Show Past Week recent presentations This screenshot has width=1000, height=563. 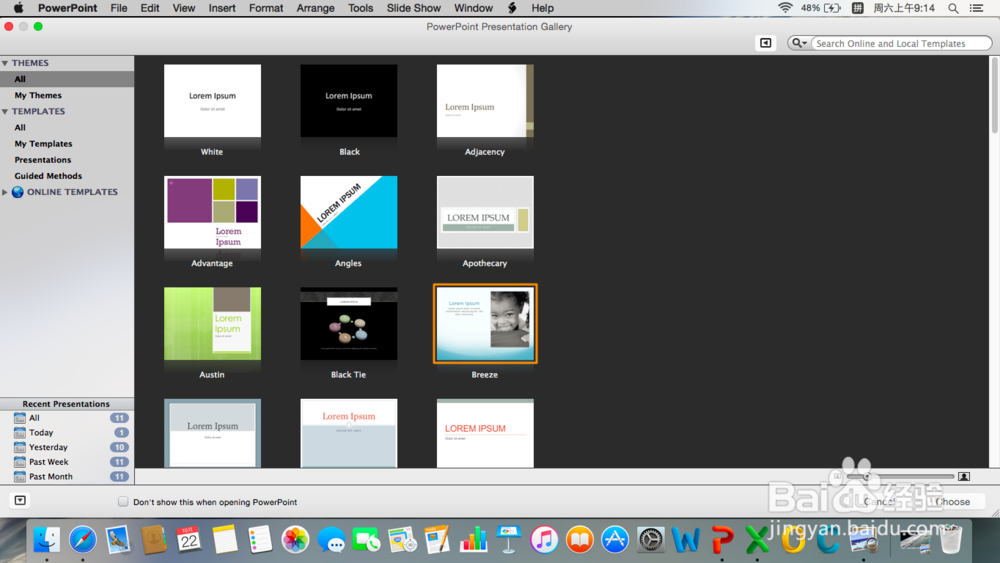point(67,462)
